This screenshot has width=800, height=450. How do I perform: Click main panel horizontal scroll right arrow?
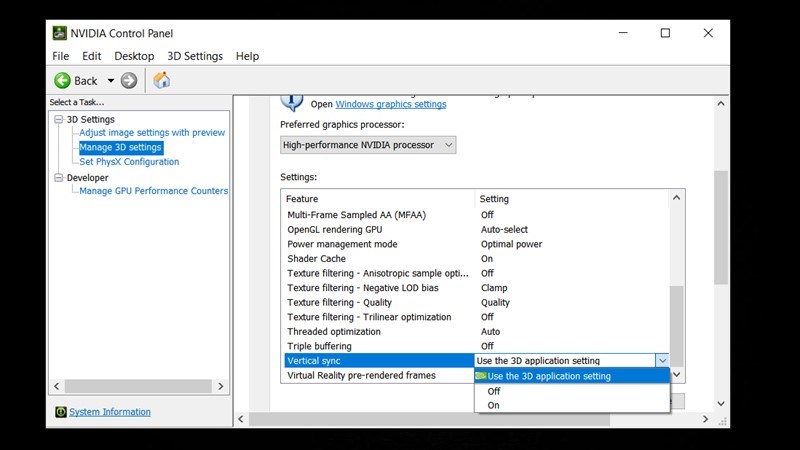[706, 419]
